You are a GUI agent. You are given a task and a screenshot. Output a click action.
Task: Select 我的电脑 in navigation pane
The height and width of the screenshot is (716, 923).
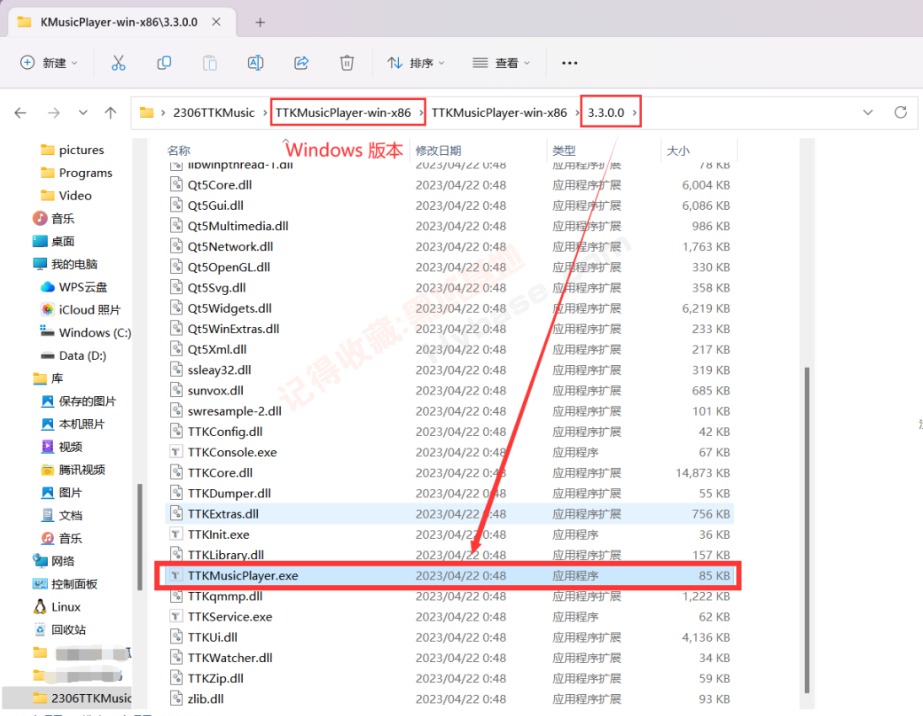tap(74, 264)
